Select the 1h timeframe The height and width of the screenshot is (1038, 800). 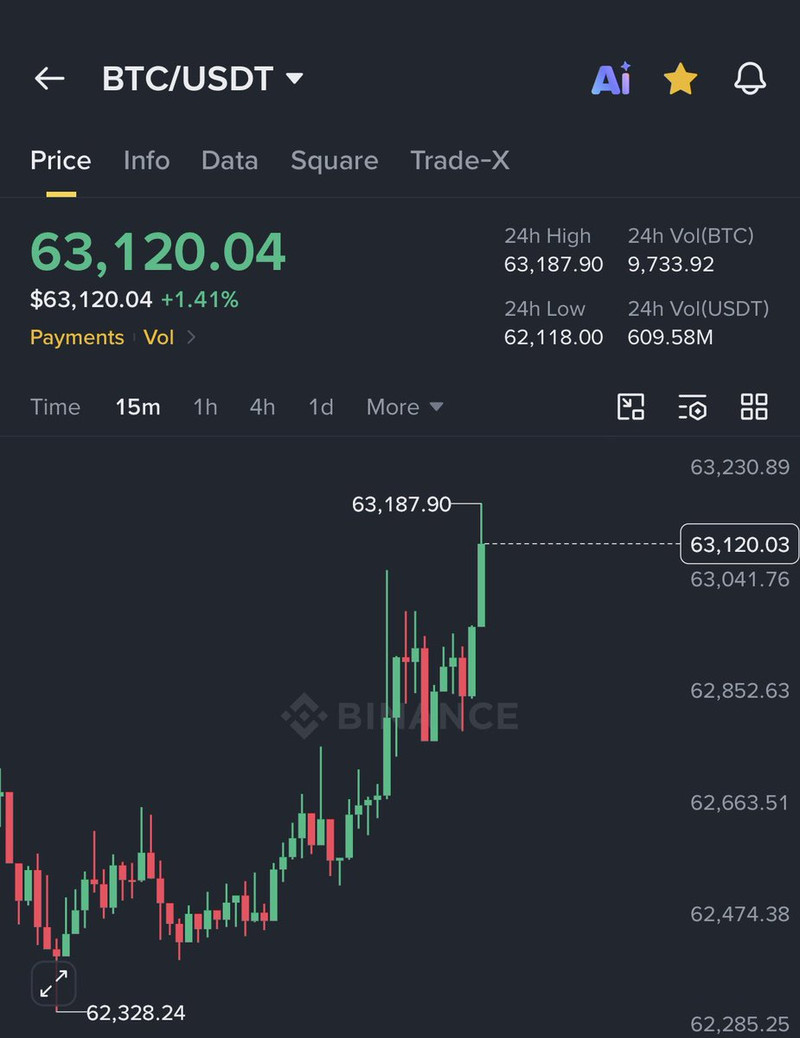click(205, 406)
